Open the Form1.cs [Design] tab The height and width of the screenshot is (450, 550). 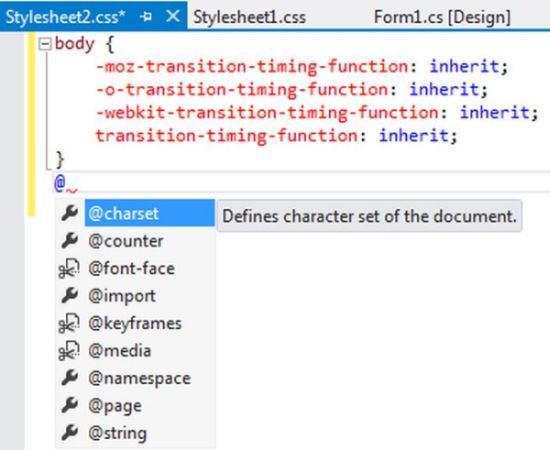point(442,17)
